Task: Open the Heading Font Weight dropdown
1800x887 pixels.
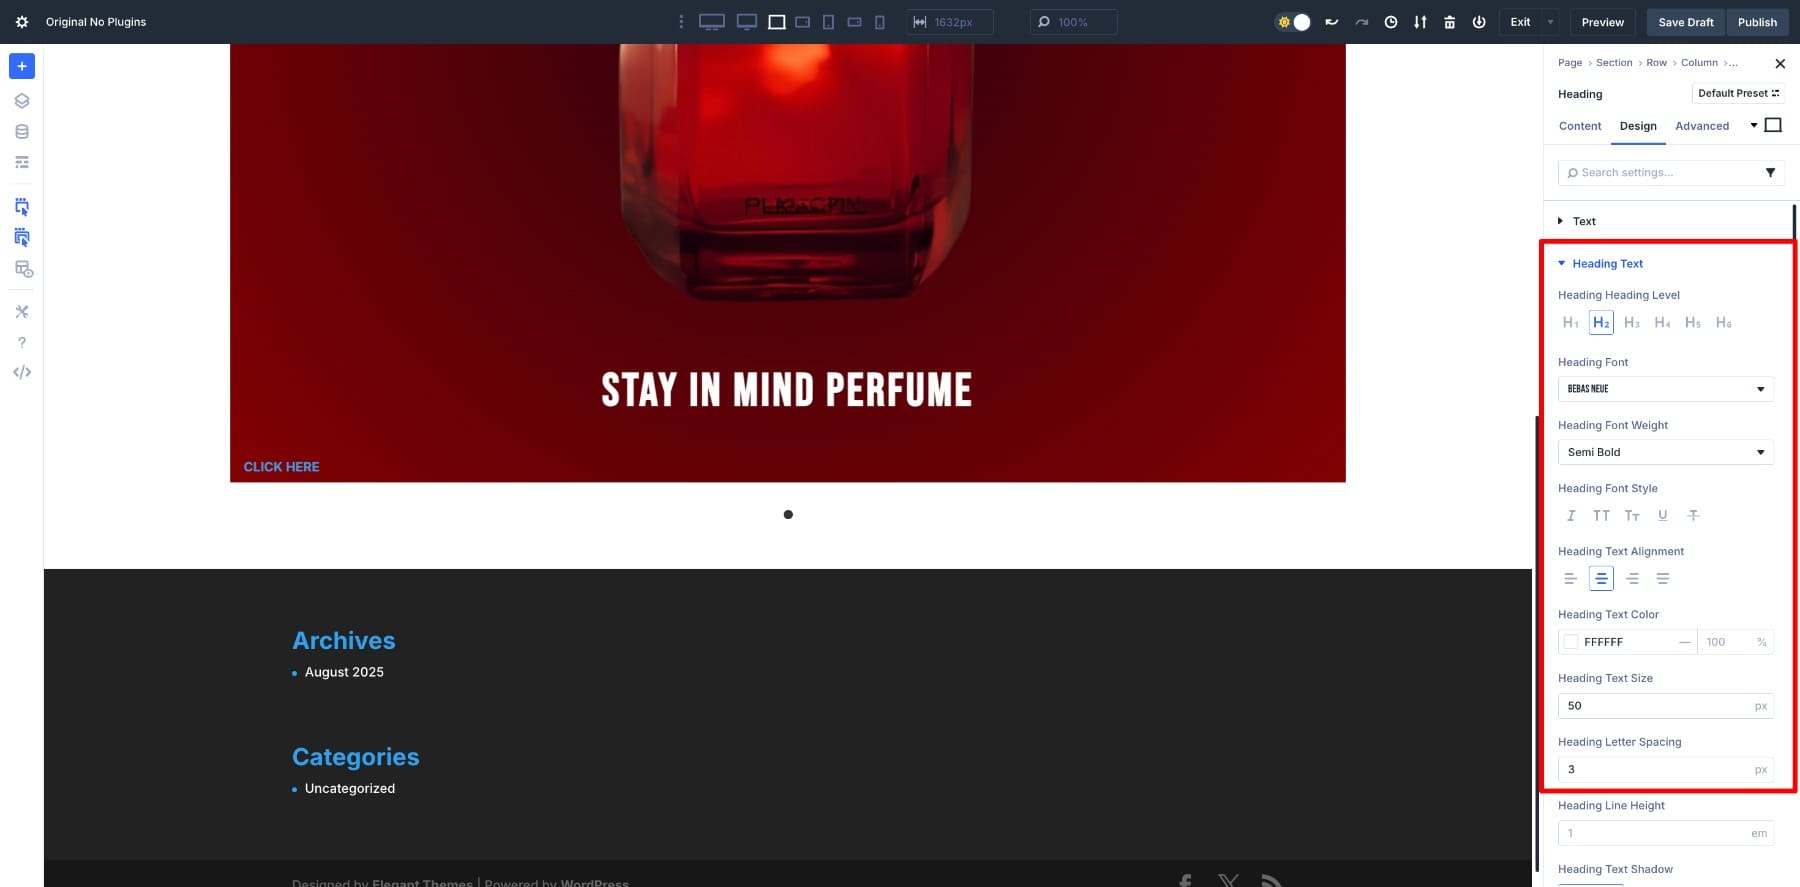Action: (1665, 452)
